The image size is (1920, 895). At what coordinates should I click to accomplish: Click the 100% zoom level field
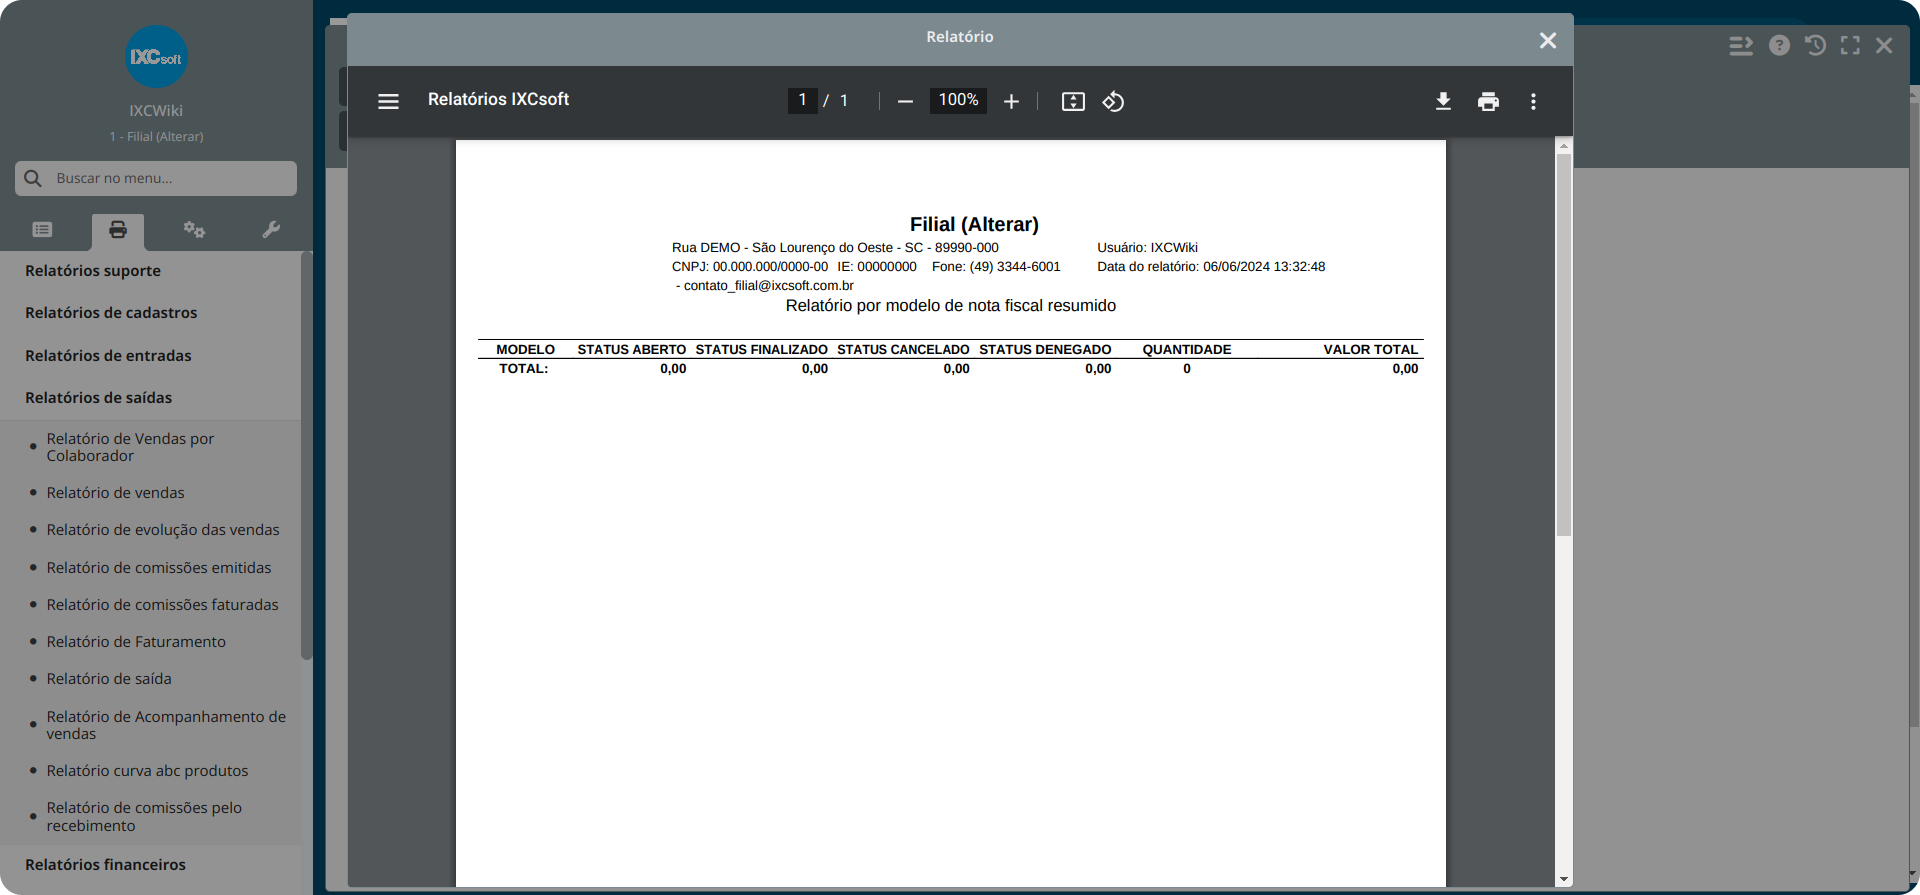[958, 100]
